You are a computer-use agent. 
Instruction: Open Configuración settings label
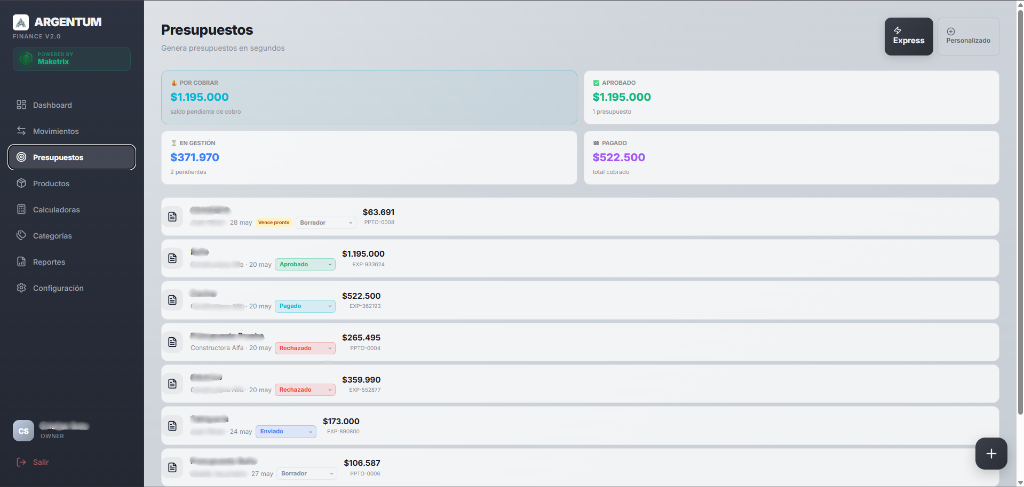(58, 288)
